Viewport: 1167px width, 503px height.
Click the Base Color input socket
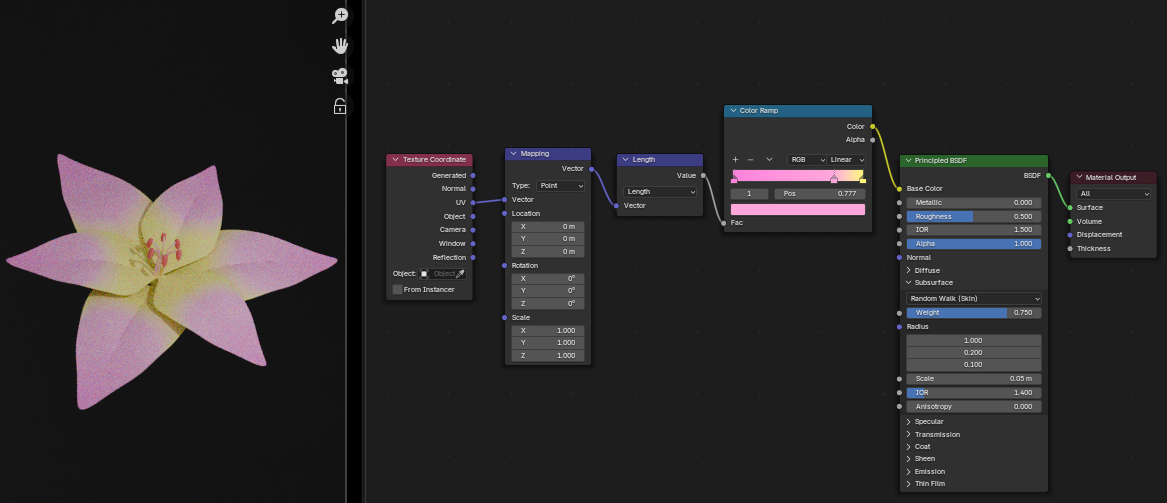coord(900,188)
